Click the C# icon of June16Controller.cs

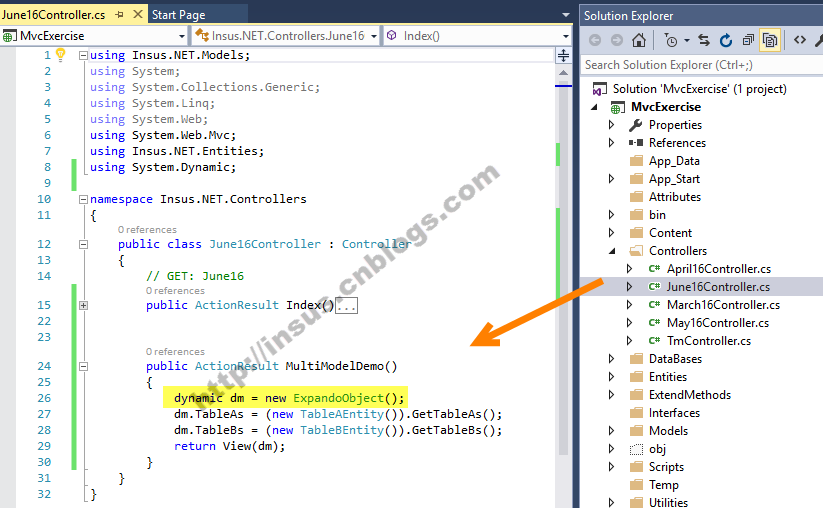click(654, 287)
